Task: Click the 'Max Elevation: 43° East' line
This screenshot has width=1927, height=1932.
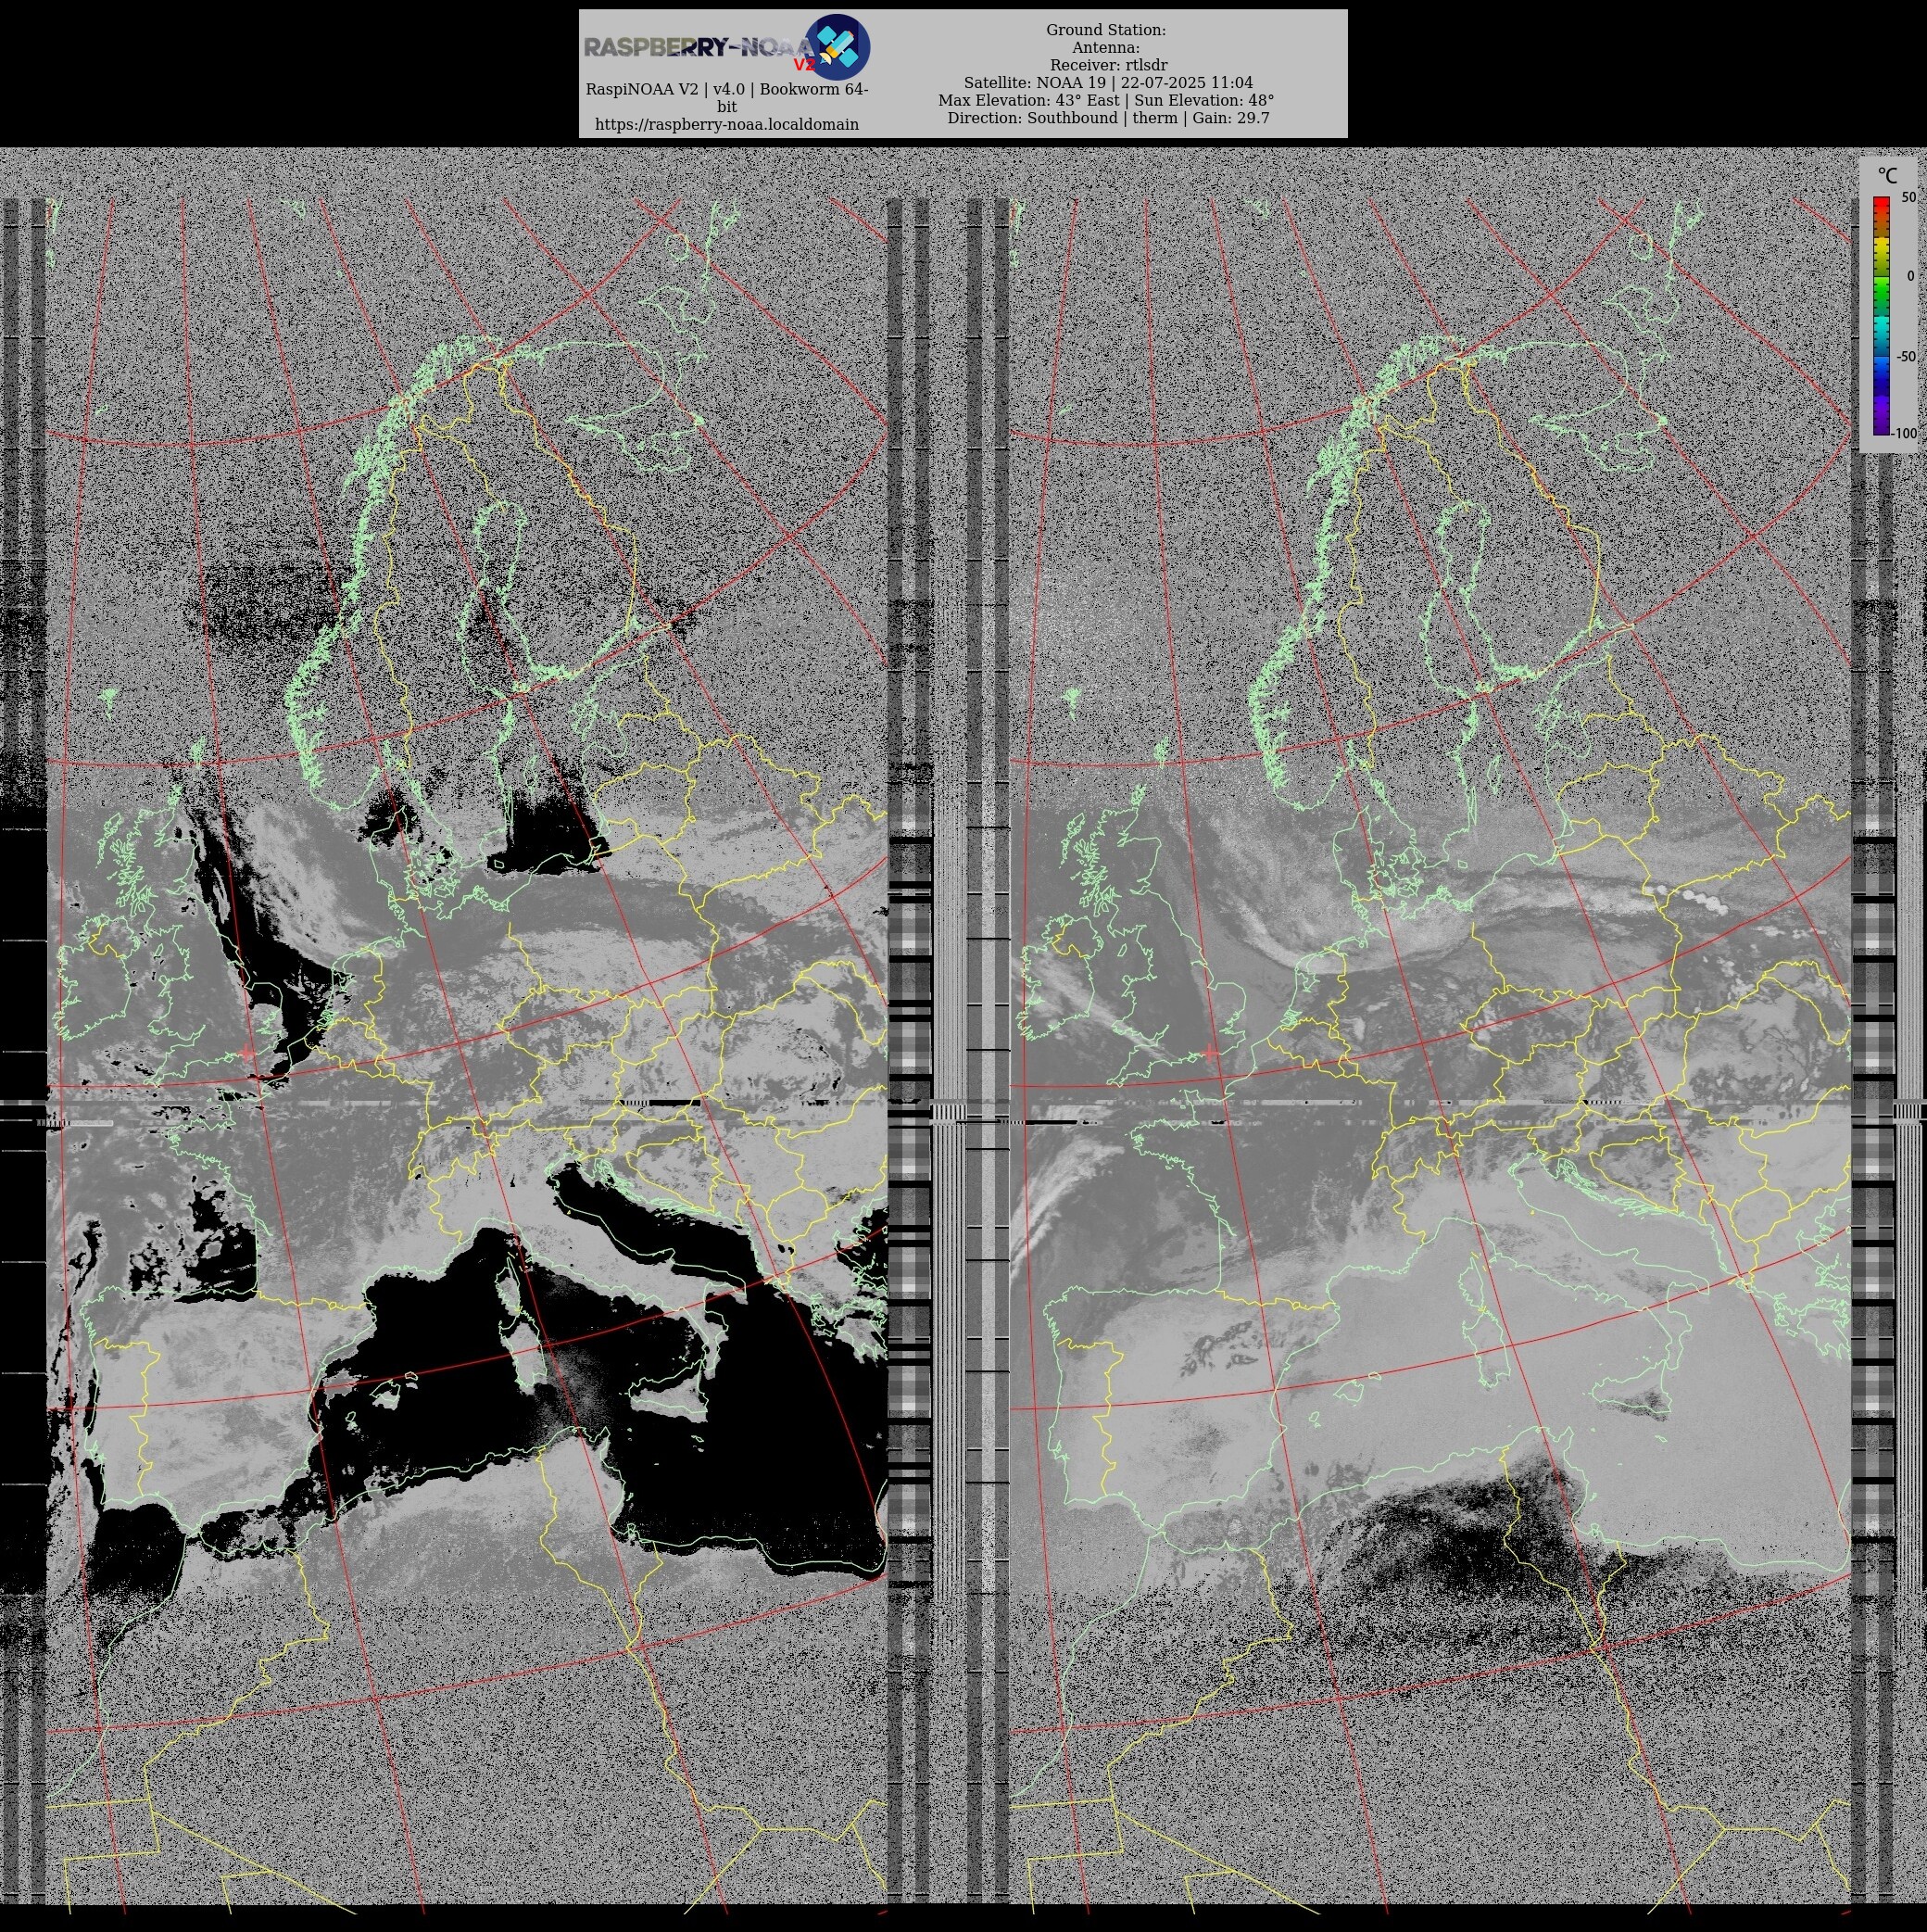Action: (1106, 100)
